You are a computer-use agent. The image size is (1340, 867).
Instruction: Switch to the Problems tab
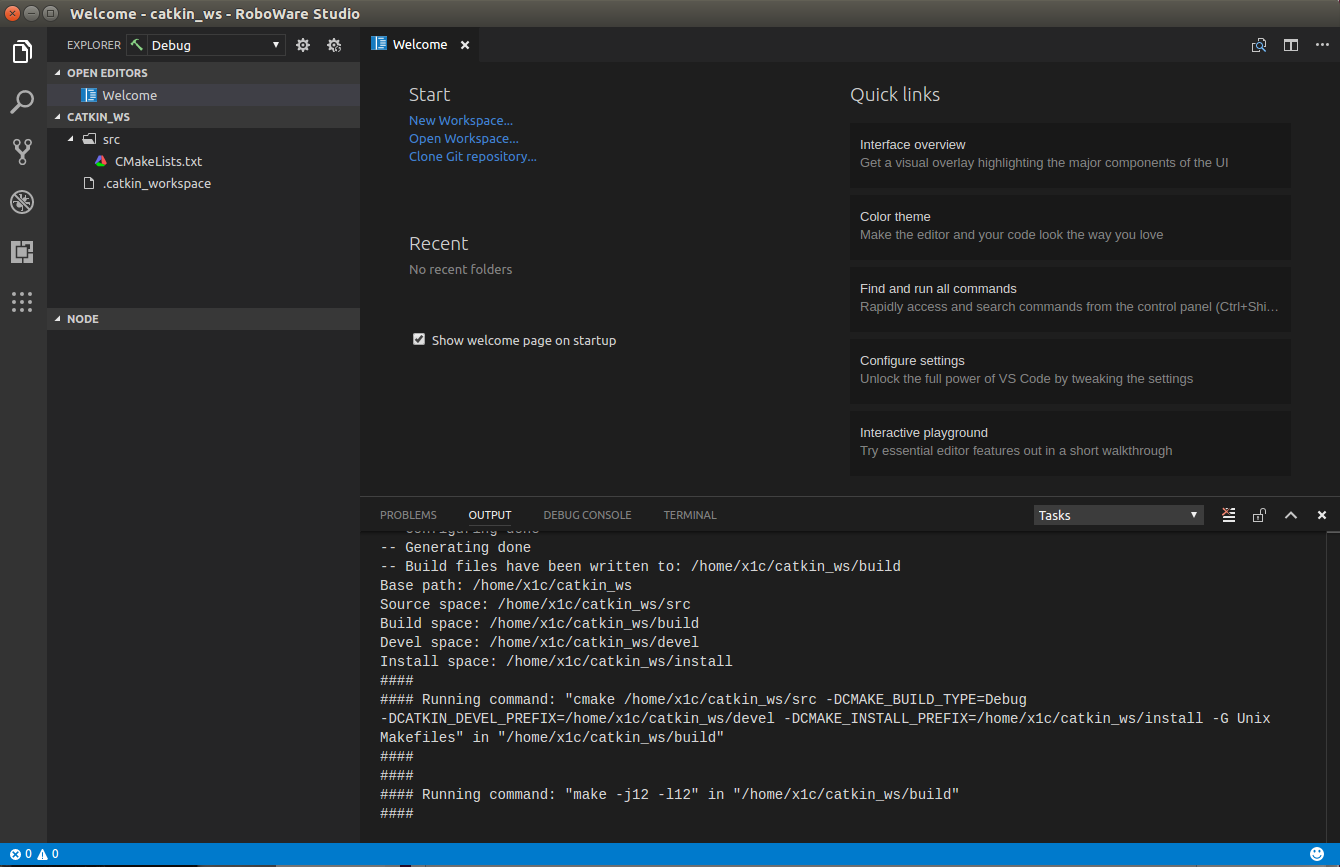(x=408, y=515)
